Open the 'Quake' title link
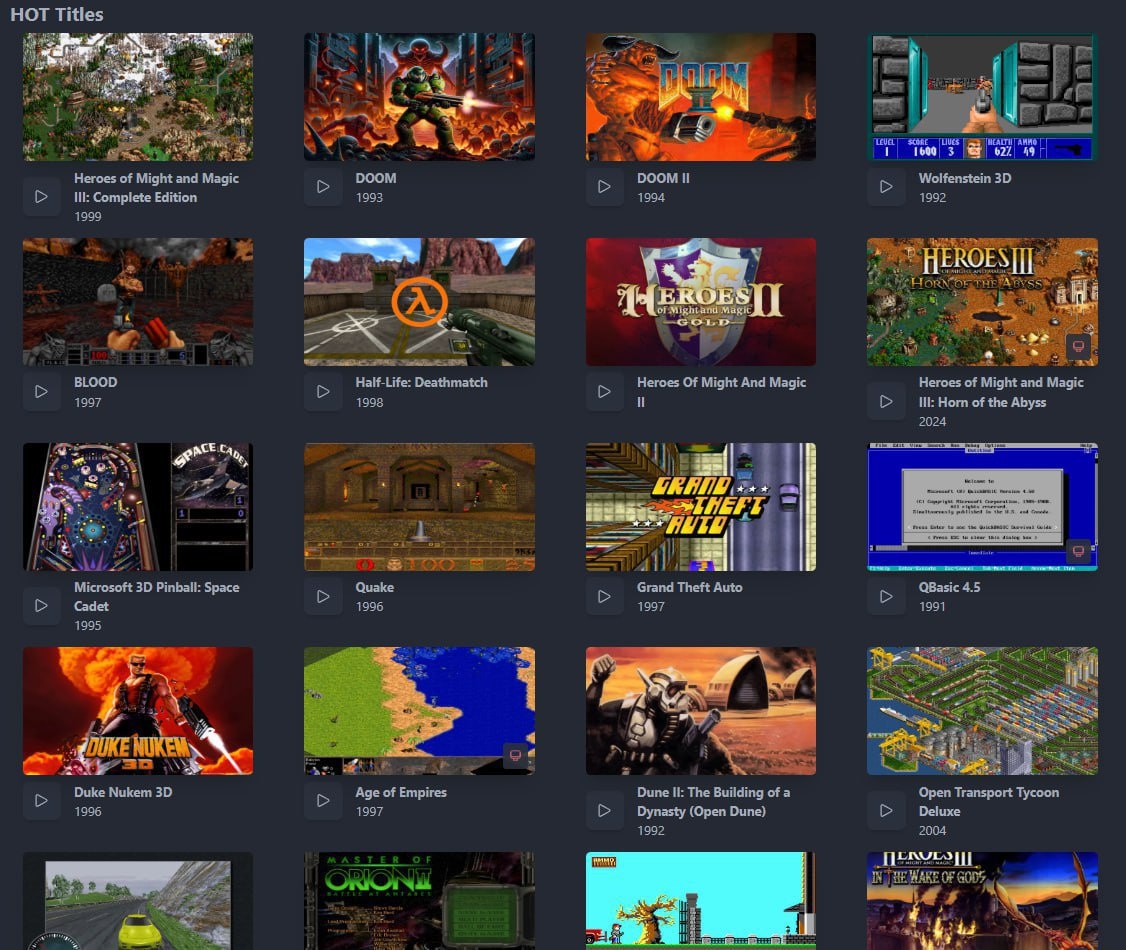Viewport: 1126px width, 950px height. [374, 587]
